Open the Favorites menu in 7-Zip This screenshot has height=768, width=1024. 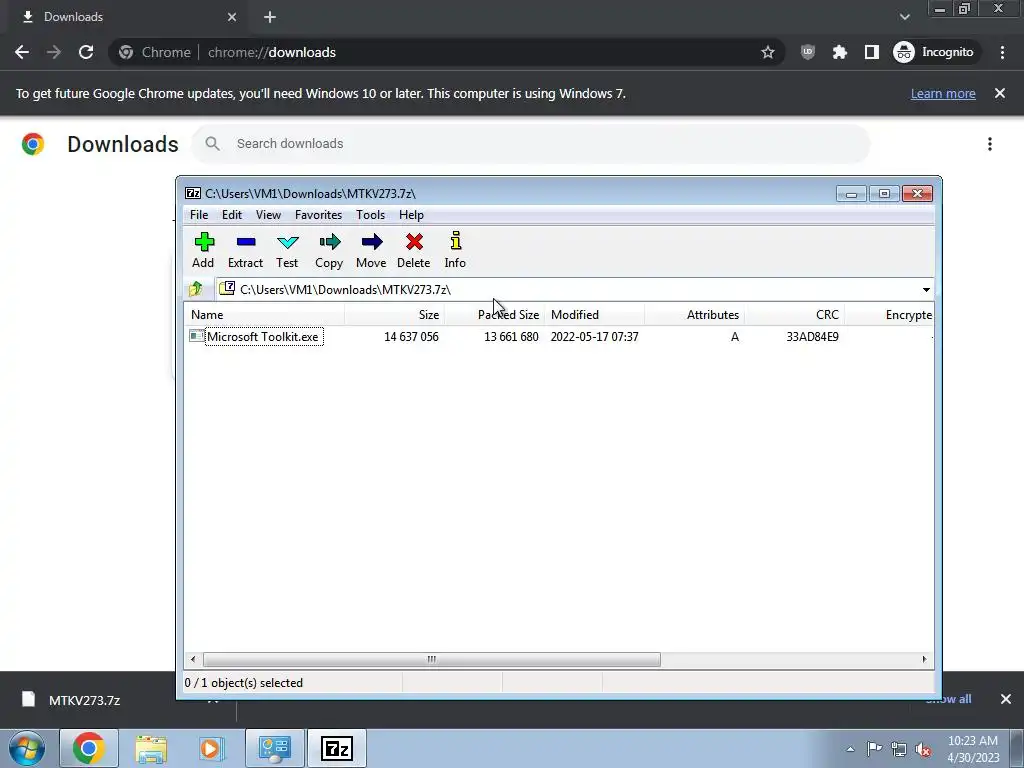coord(319,215)
